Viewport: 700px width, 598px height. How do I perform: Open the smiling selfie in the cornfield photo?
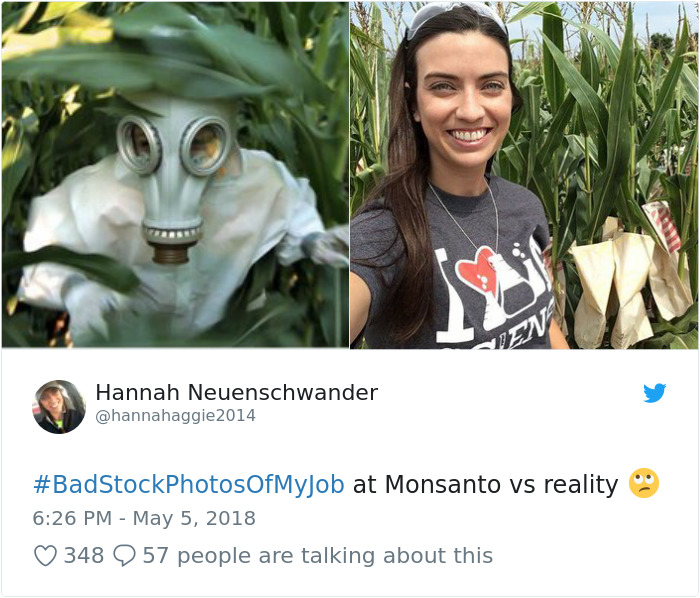(524, 175)
